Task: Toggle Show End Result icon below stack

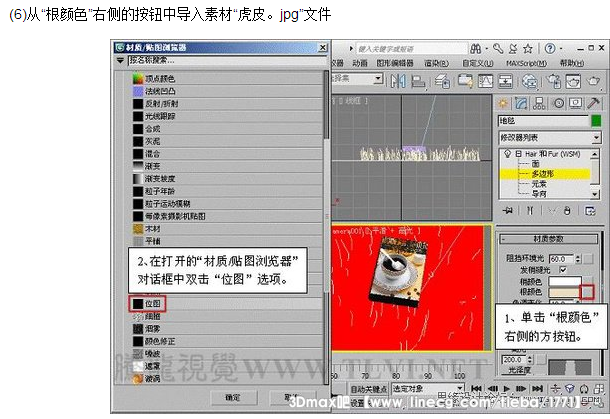Action: click(530, 211)
